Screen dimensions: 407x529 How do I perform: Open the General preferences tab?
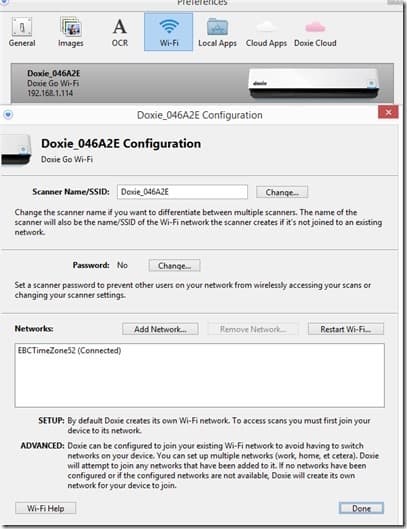[x=22, y=32]
